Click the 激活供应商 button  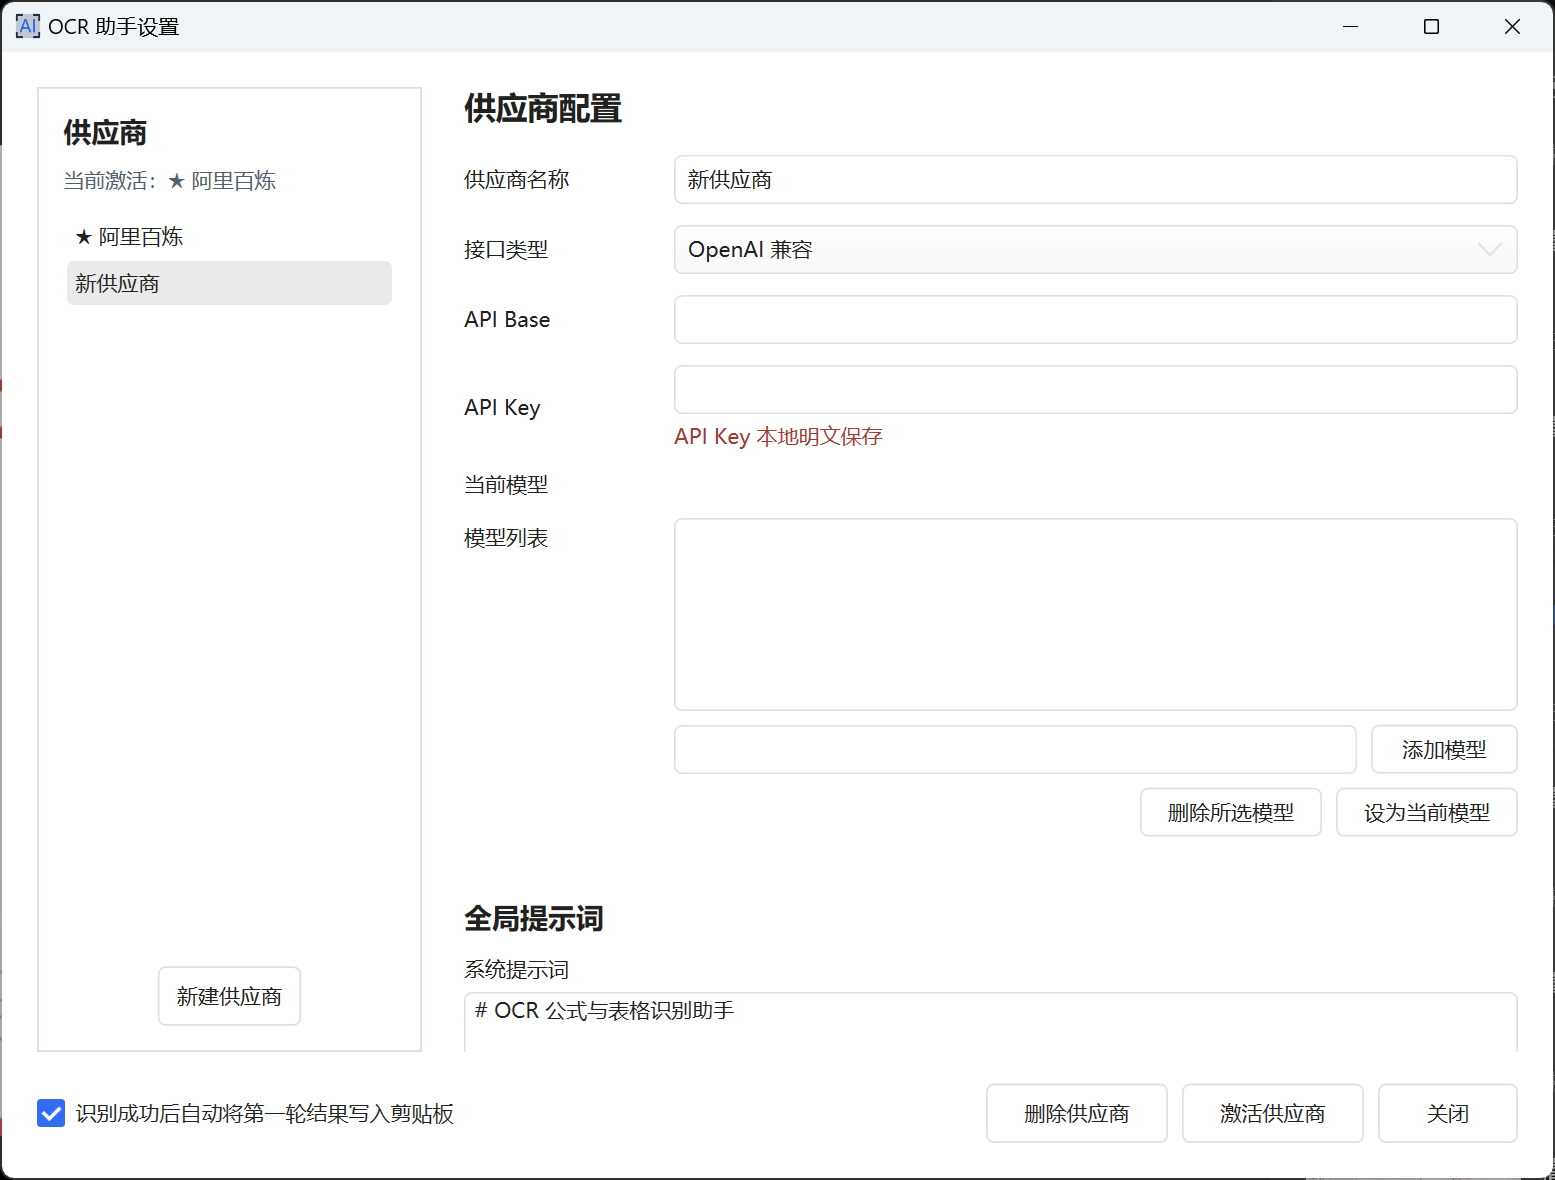click(1273, 1113)
